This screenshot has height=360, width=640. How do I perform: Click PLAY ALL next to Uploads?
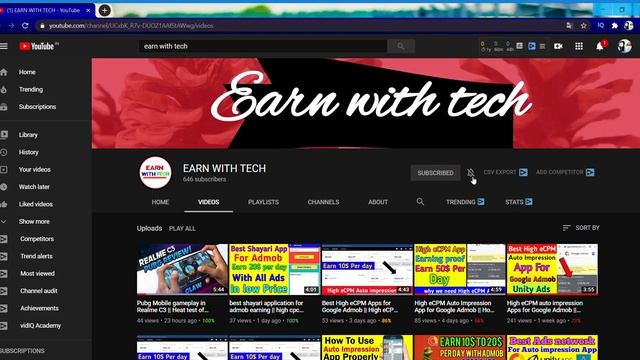[x=182, y=229]
